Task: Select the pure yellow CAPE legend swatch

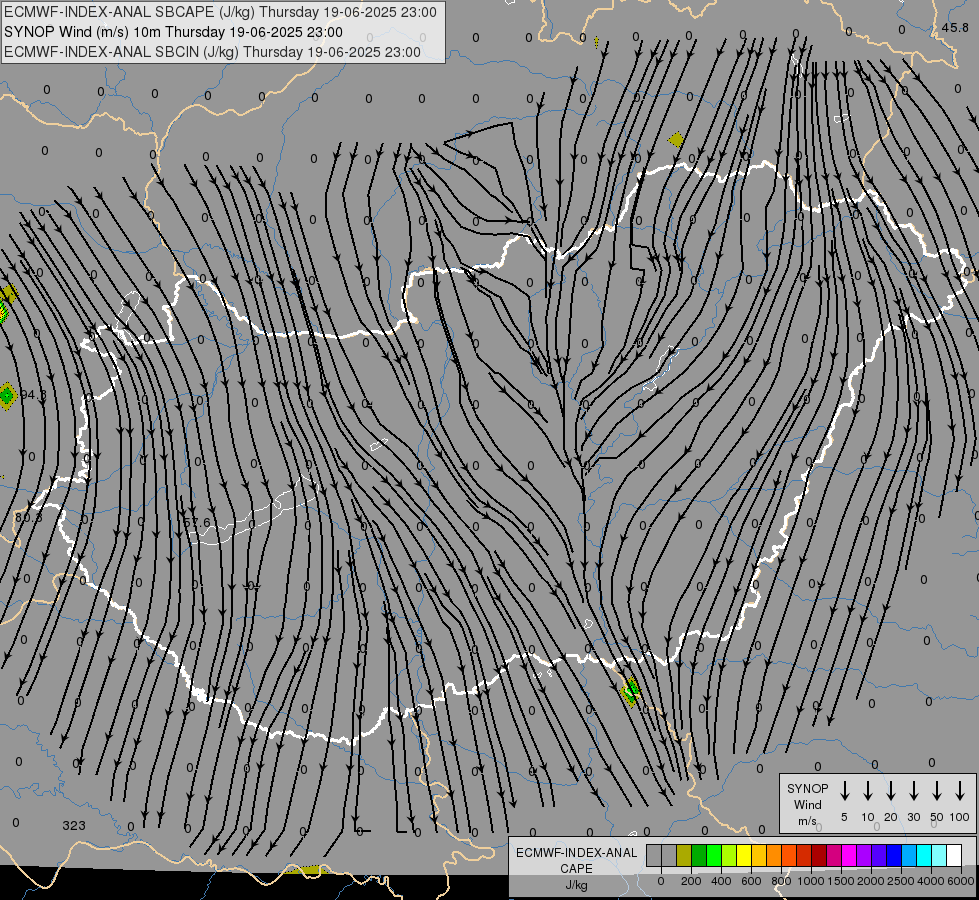Action: pyautogui.click(x=744, y=855)
